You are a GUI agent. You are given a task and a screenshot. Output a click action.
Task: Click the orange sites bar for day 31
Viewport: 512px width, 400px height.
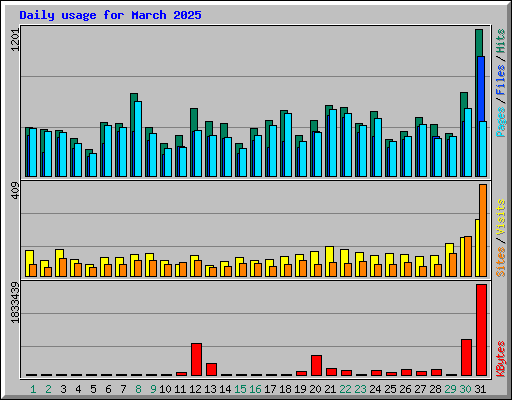click(483, 230)
